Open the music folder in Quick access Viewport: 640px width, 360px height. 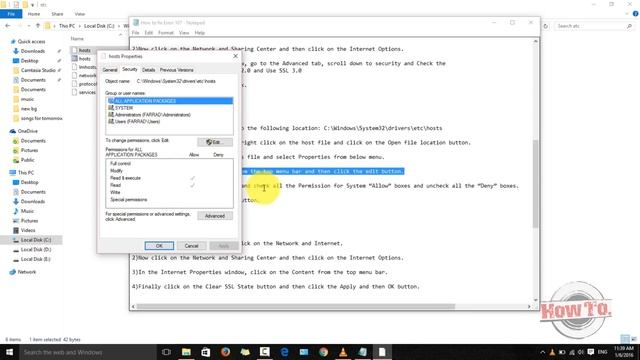(x=27, y=99)
